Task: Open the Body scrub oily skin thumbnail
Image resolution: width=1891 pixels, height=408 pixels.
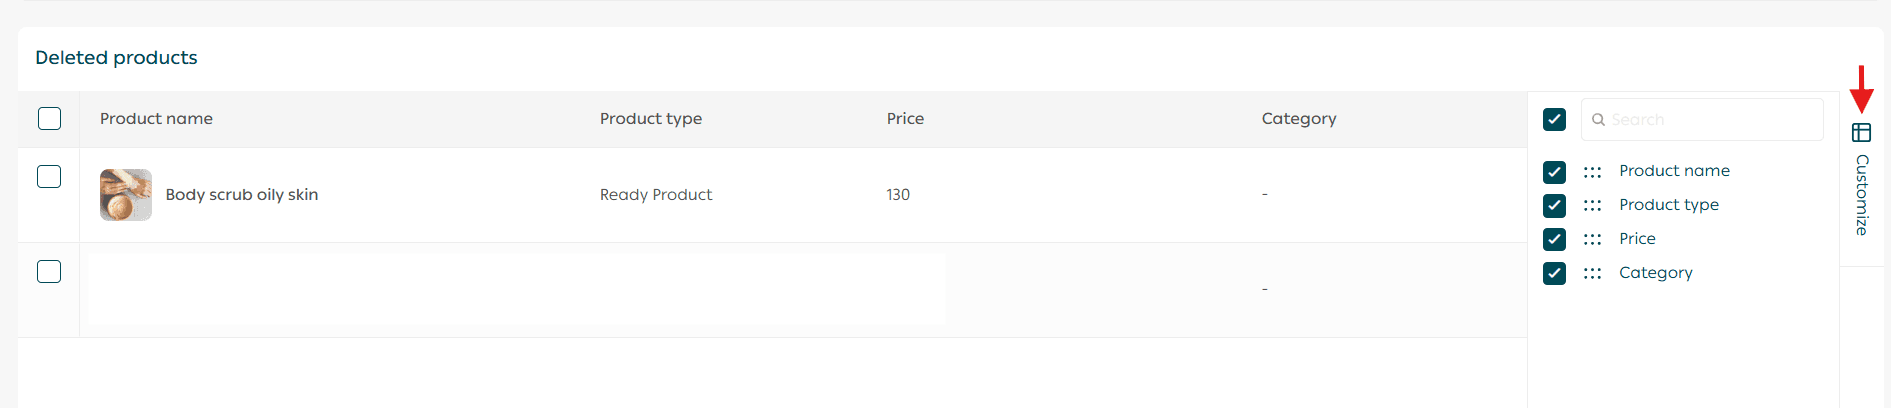Action: point(126,195)
